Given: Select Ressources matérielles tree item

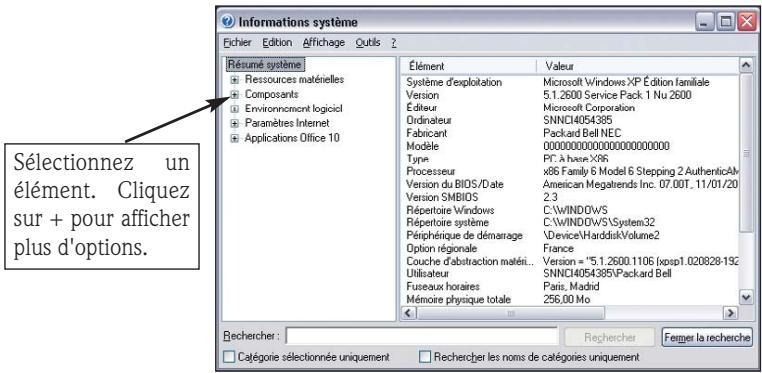Looking at the screenshot, I should pyautogui.click(x=294, y=79).
